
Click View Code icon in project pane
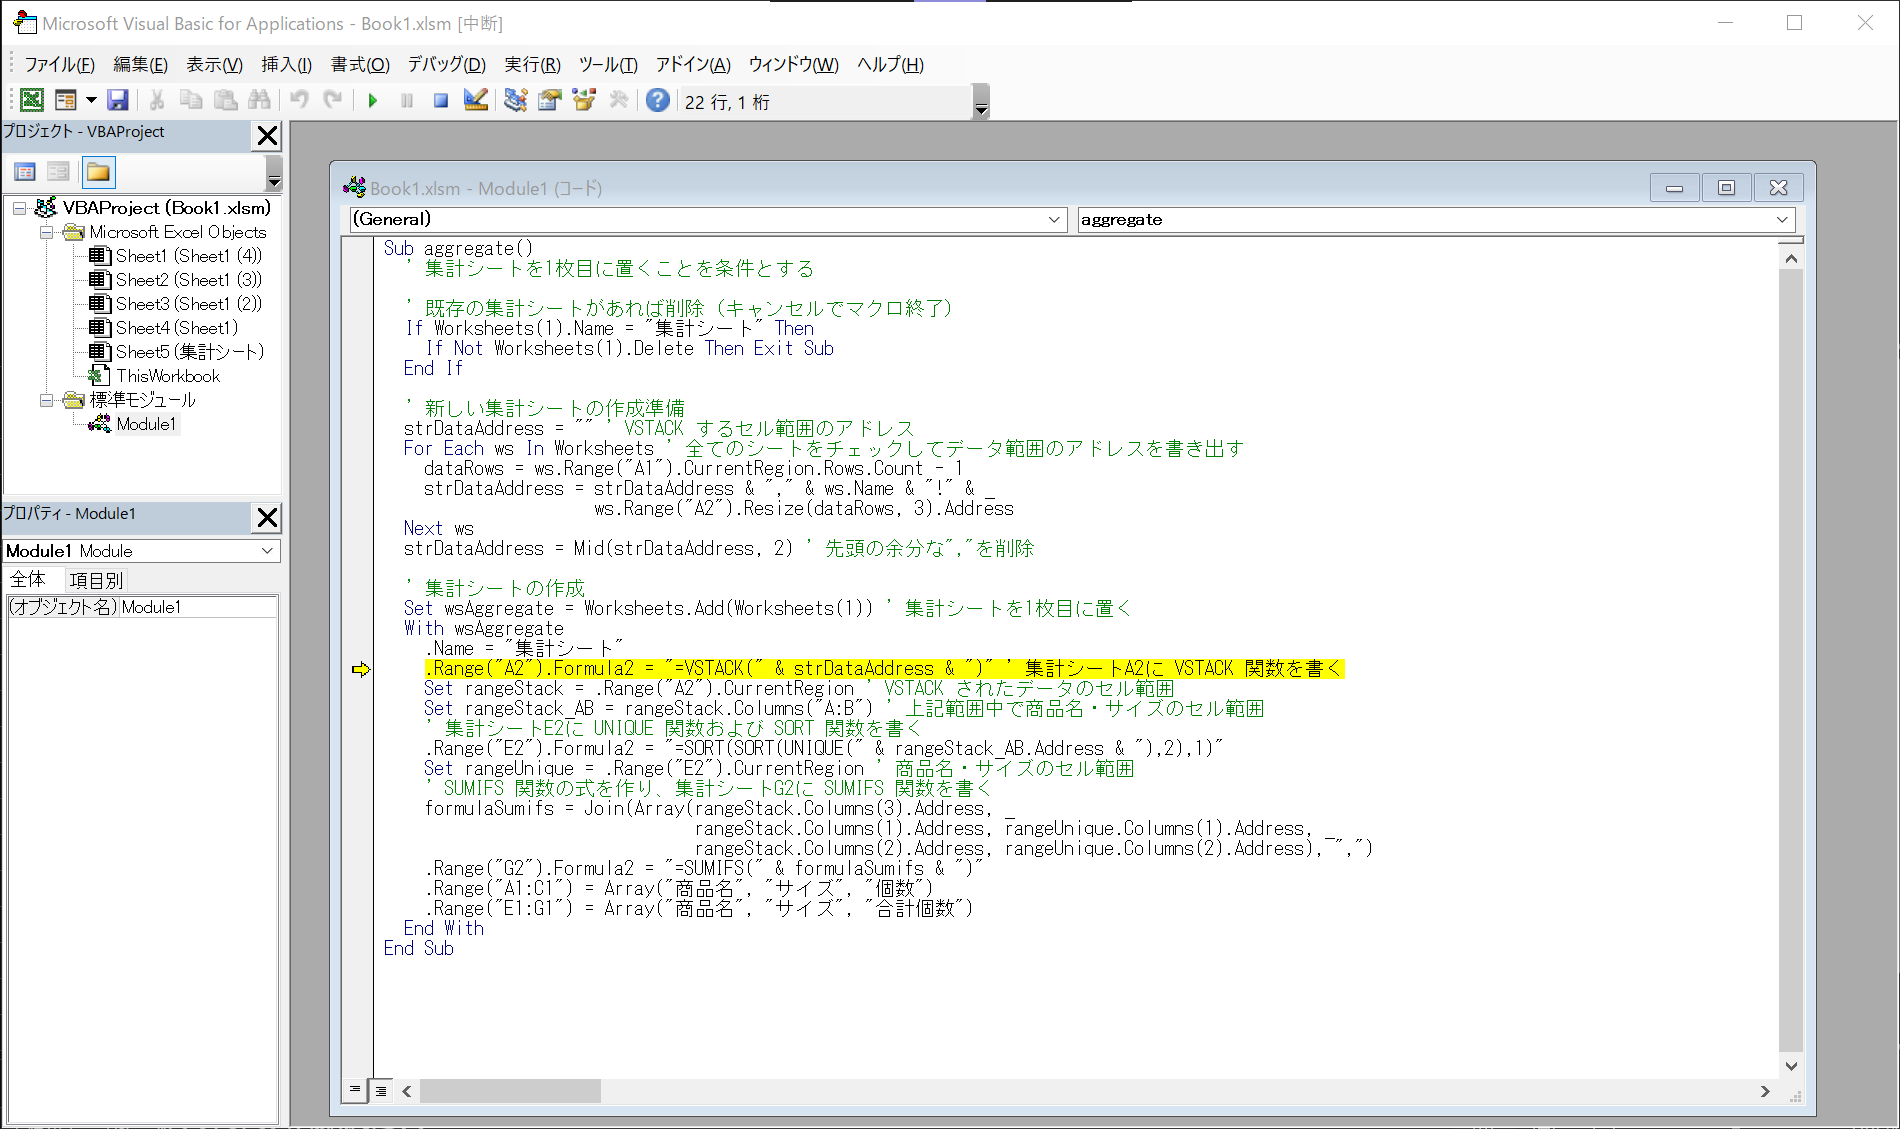(x=25, y=172)
